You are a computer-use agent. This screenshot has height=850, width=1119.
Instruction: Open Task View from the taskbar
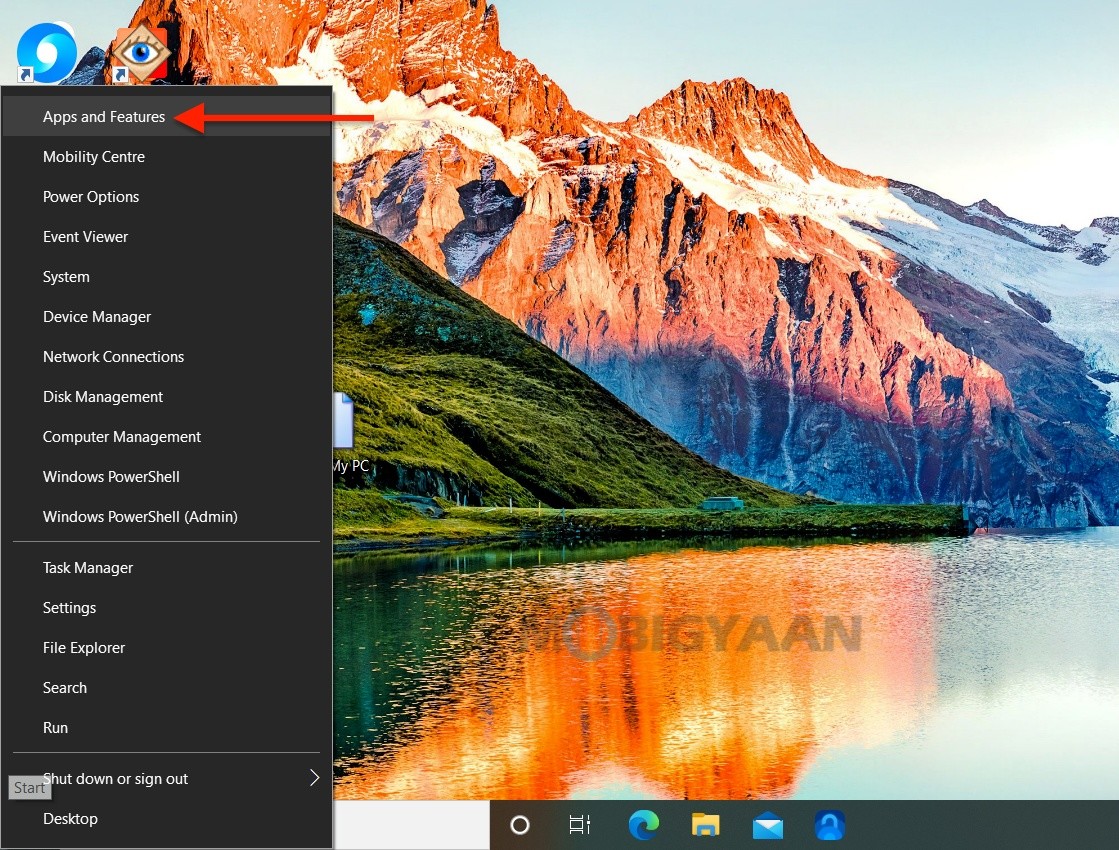coord(579,825)
